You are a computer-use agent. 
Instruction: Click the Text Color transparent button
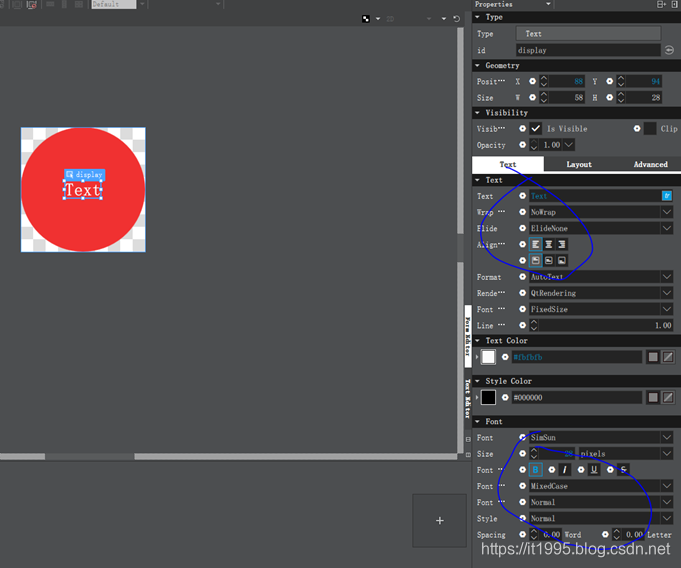(668, 357)
